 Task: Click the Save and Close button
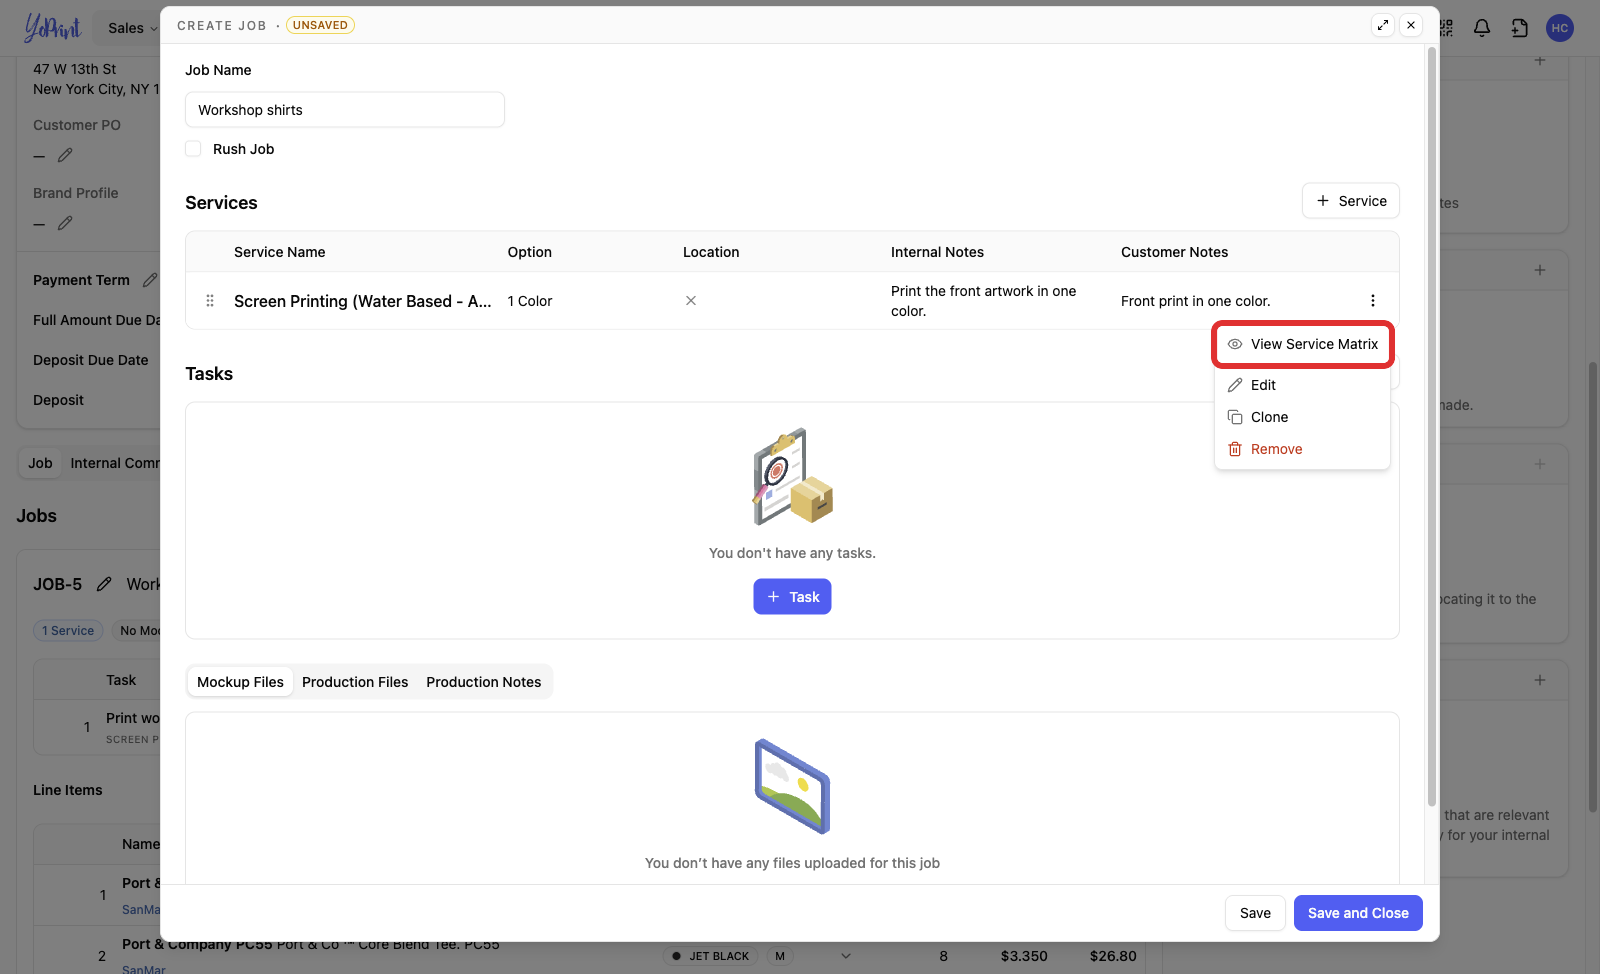point(1358,913)
